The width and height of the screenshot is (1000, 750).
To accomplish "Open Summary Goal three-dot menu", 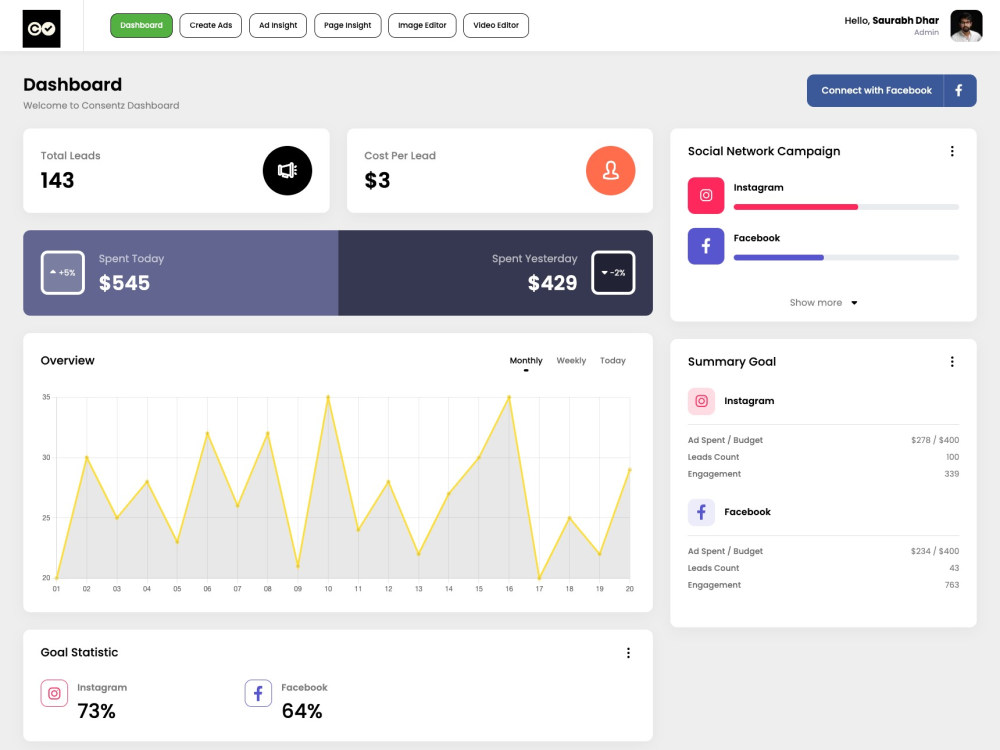I will point(952,362).
